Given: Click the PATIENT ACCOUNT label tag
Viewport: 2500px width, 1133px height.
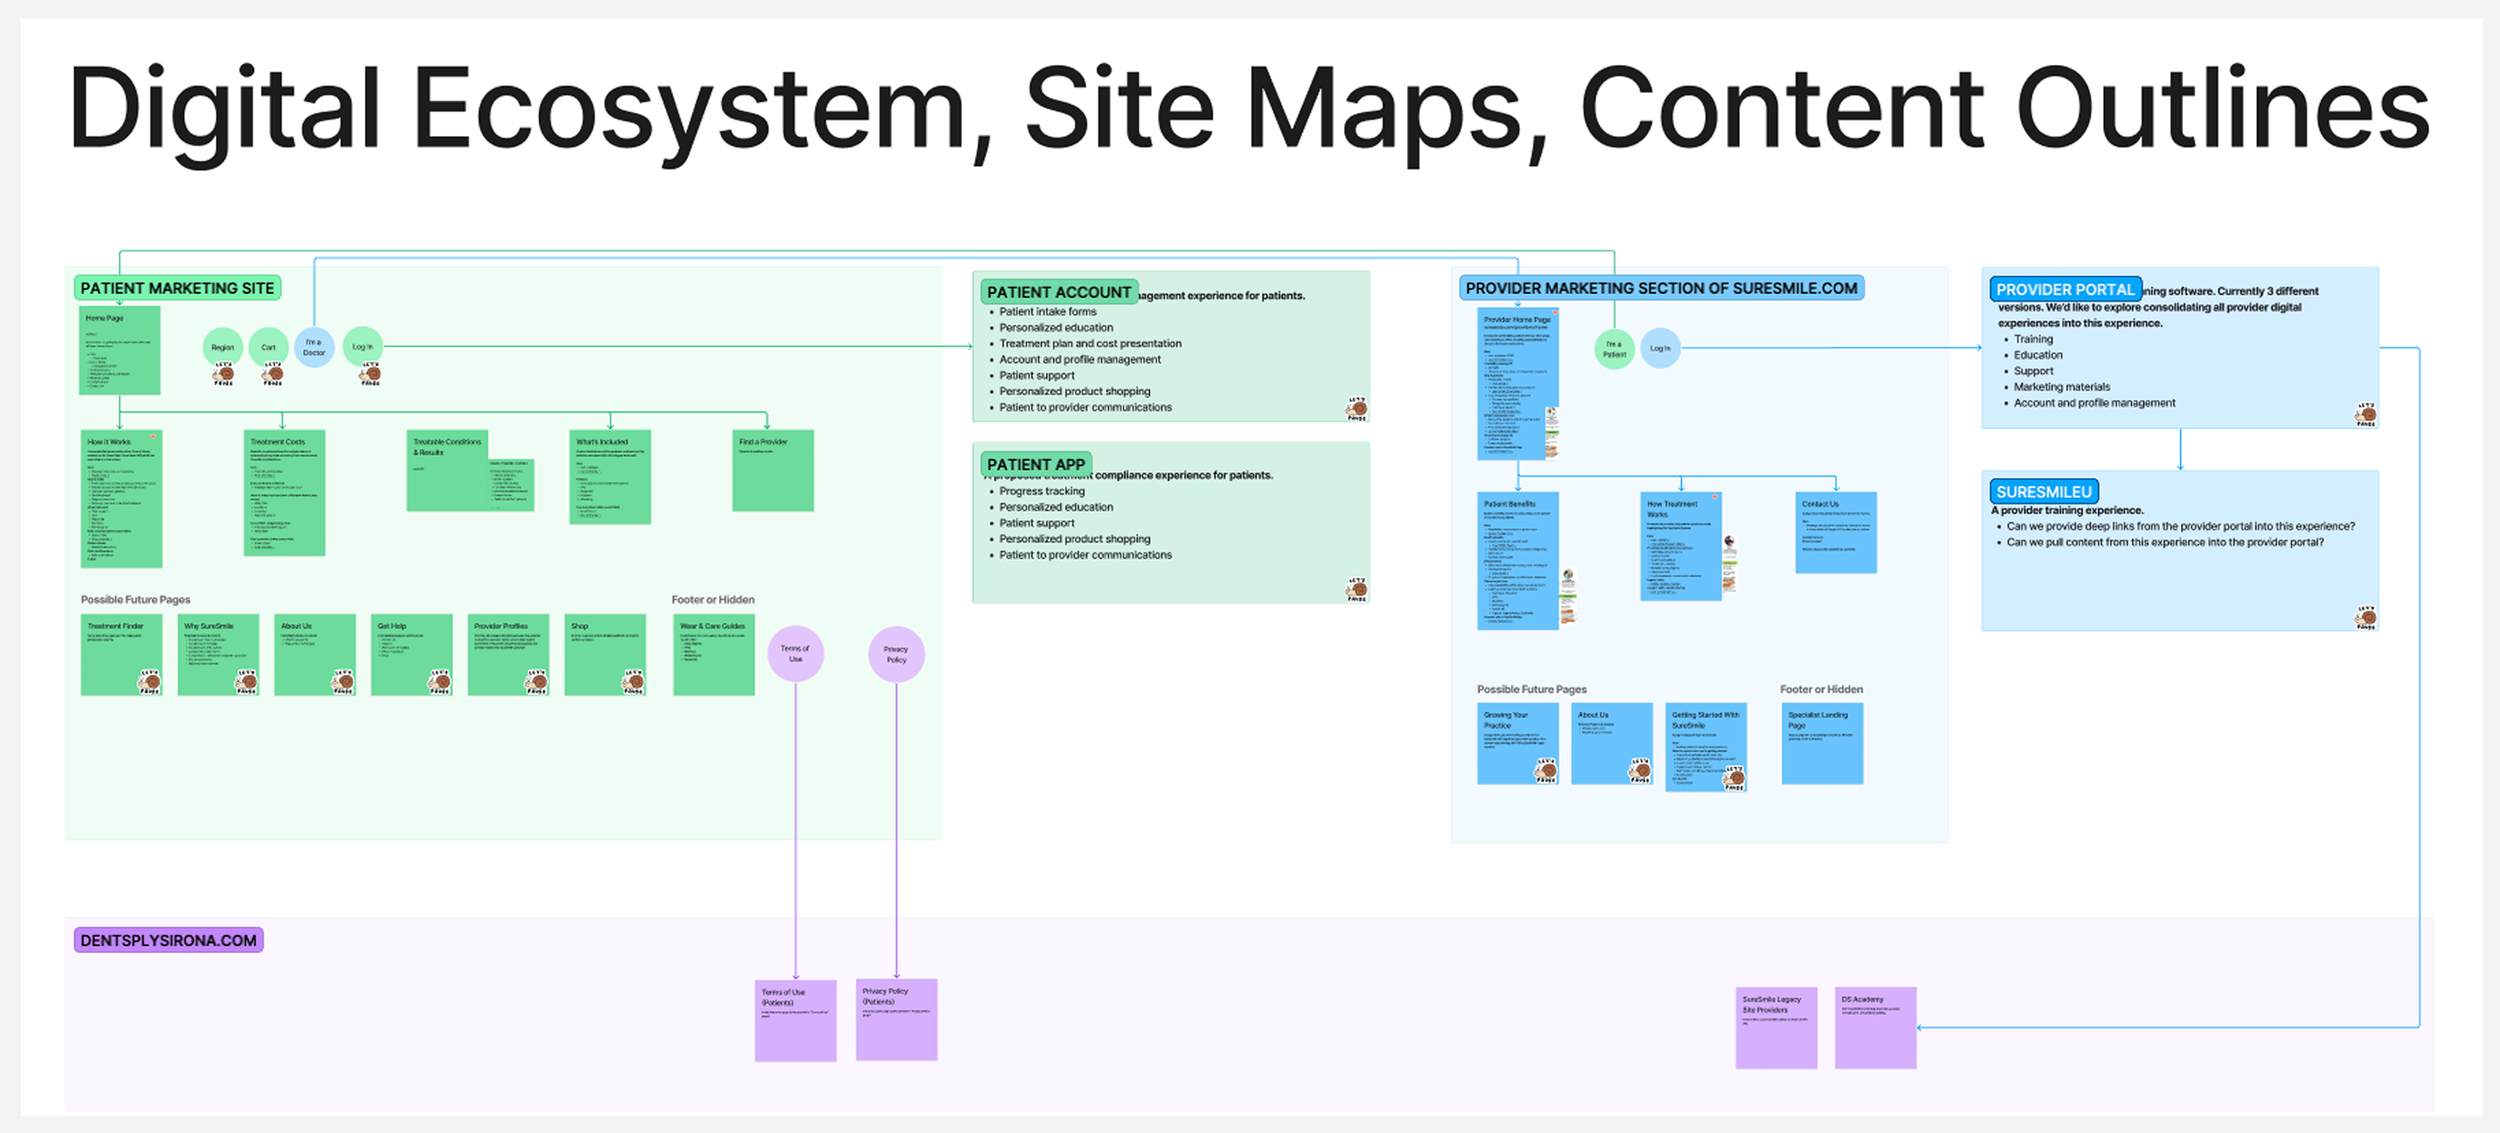Looking at the screenshot, I should pos(1058,292).
